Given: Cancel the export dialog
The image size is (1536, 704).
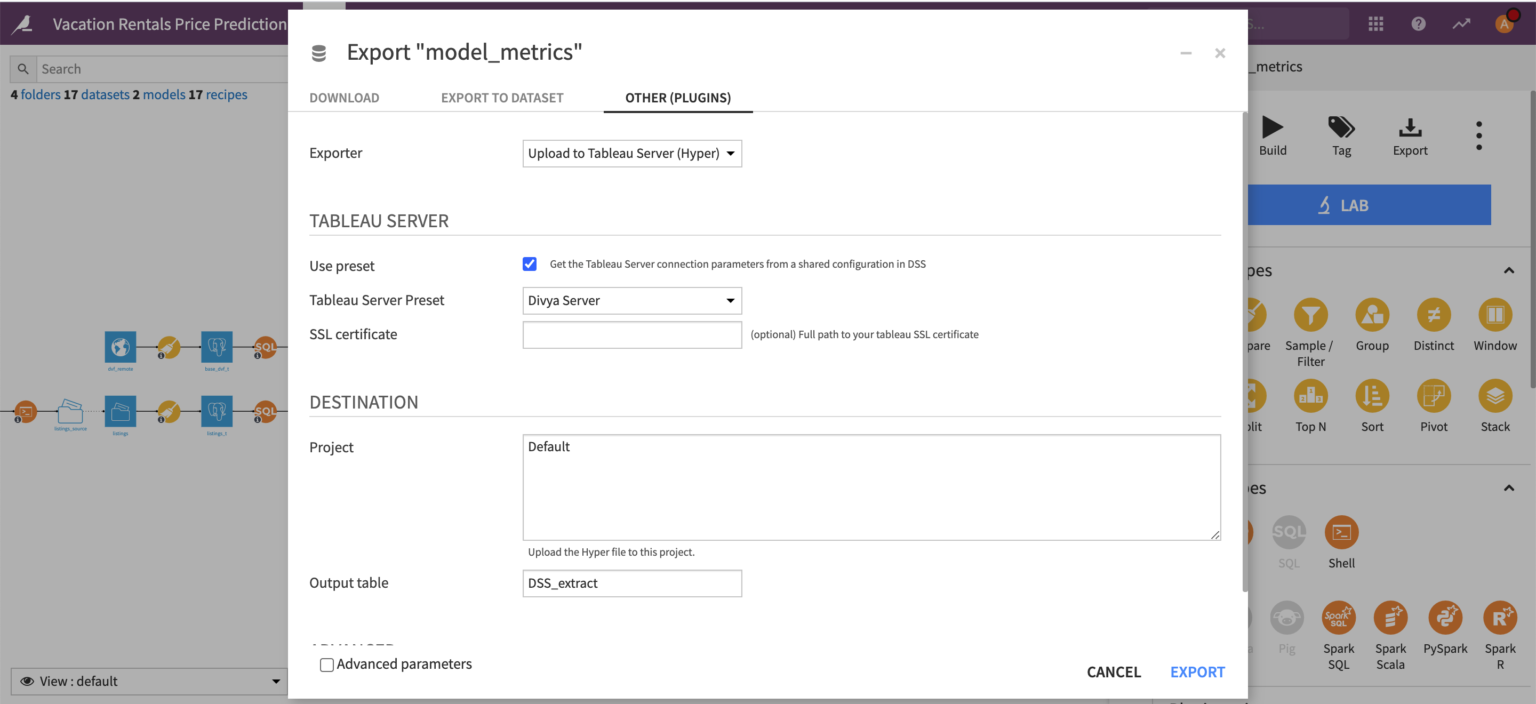Looking at the screenshot, I should click(1113, 671).
